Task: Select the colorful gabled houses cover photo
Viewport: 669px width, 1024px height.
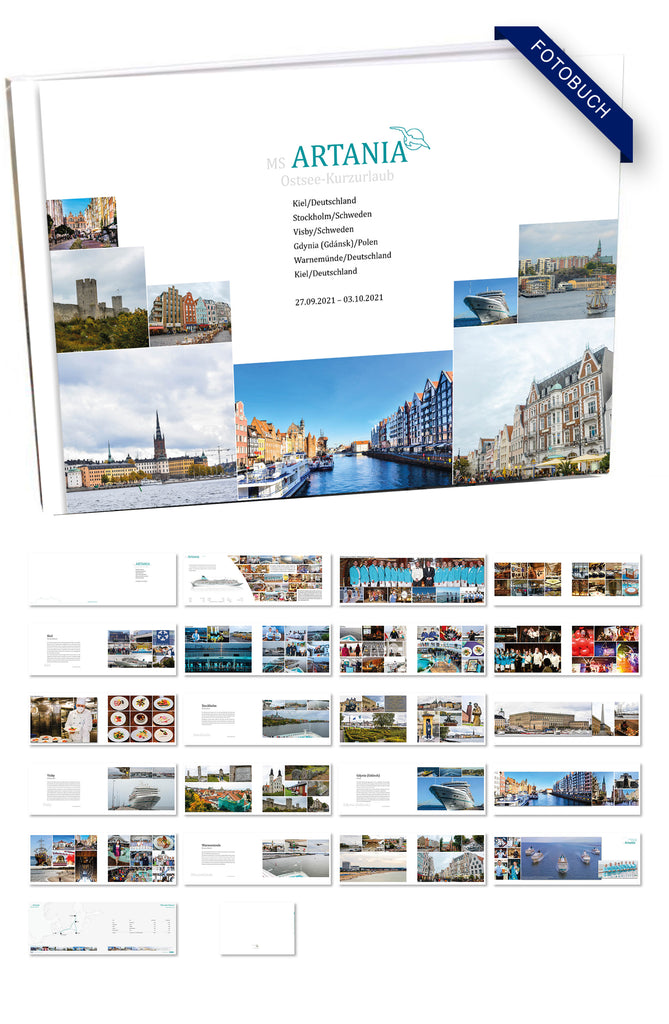Action: click(x=189, y=313)
